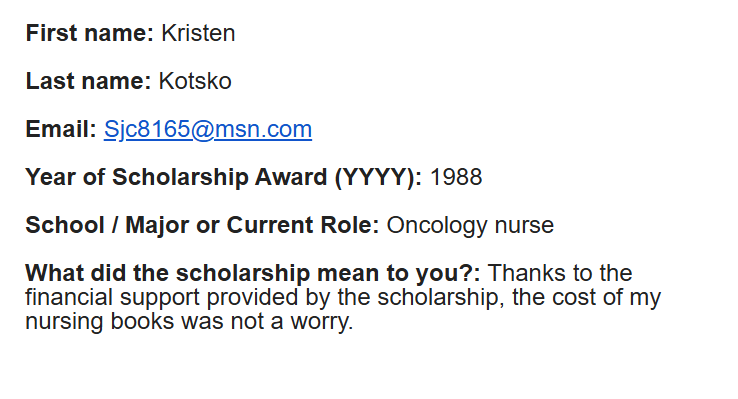Viewport: 738px width, 399px height.
Task: Click the 'First name:' label
Action: coord(89,33)
